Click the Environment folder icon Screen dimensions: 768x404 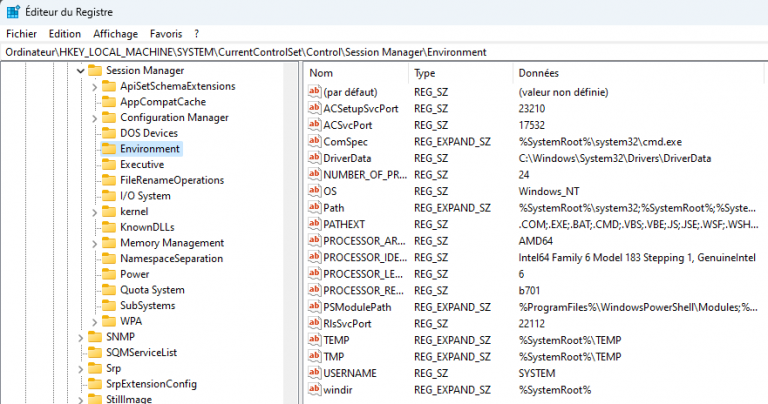coord(109,149)
